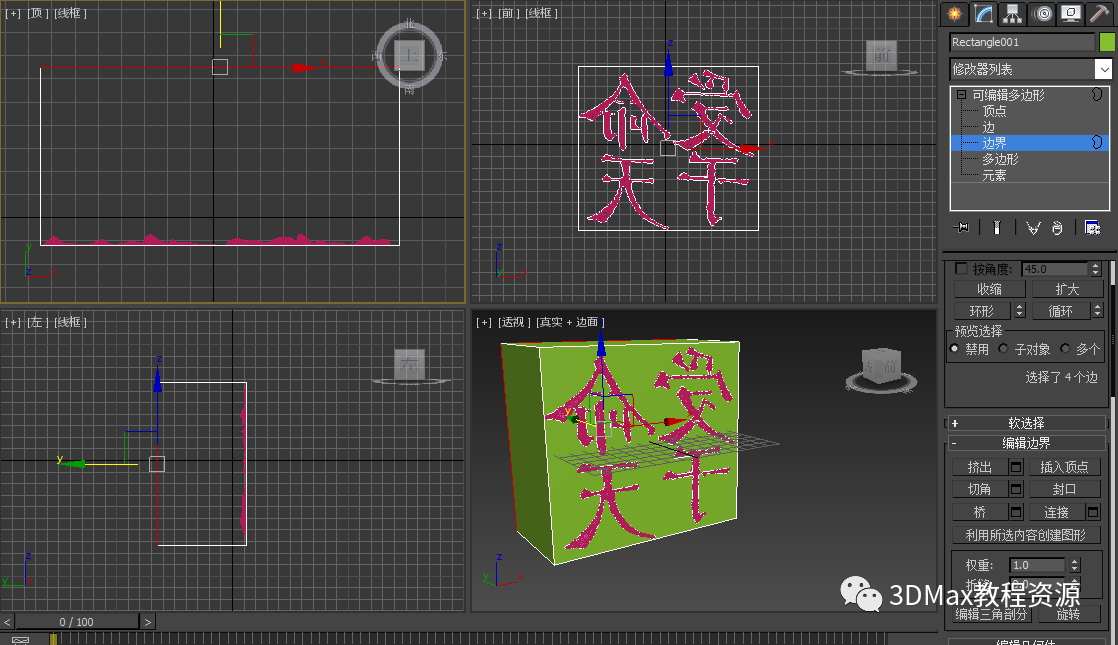
Task: Click the green object color swatch
Action: [x=1107, y=43]
